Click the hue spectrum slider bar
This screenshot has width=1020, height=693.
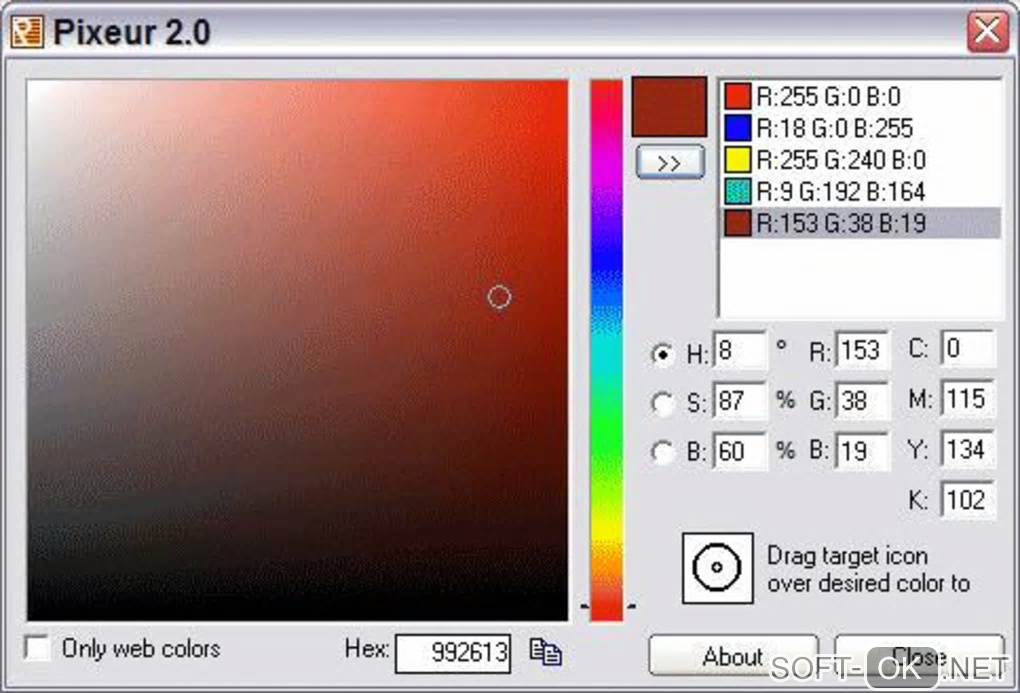click(x=606, y=350)
